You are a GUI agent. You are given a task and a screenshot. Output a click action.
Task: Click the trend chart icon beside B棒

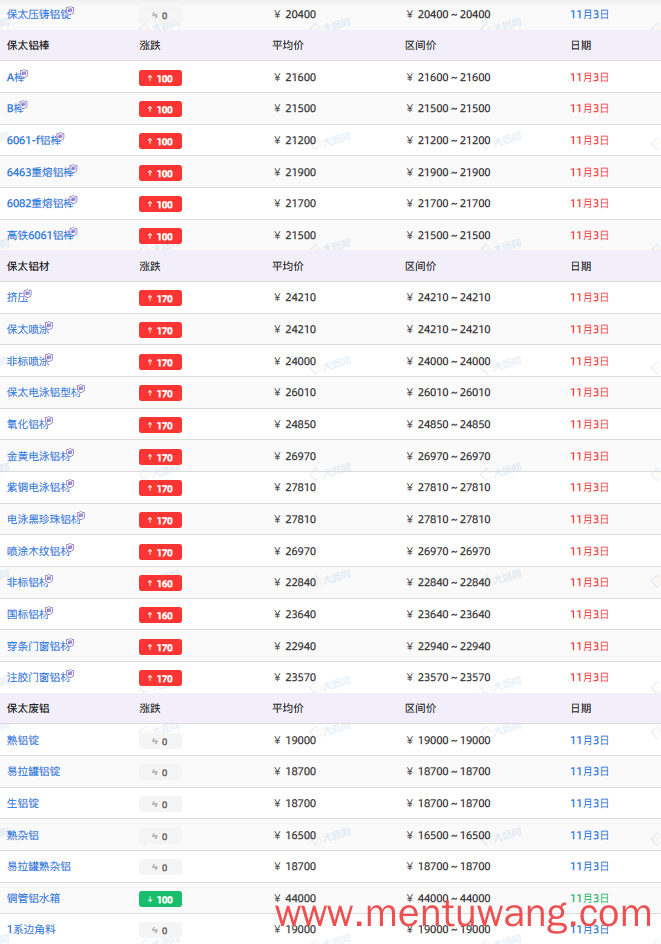point(23,105)
